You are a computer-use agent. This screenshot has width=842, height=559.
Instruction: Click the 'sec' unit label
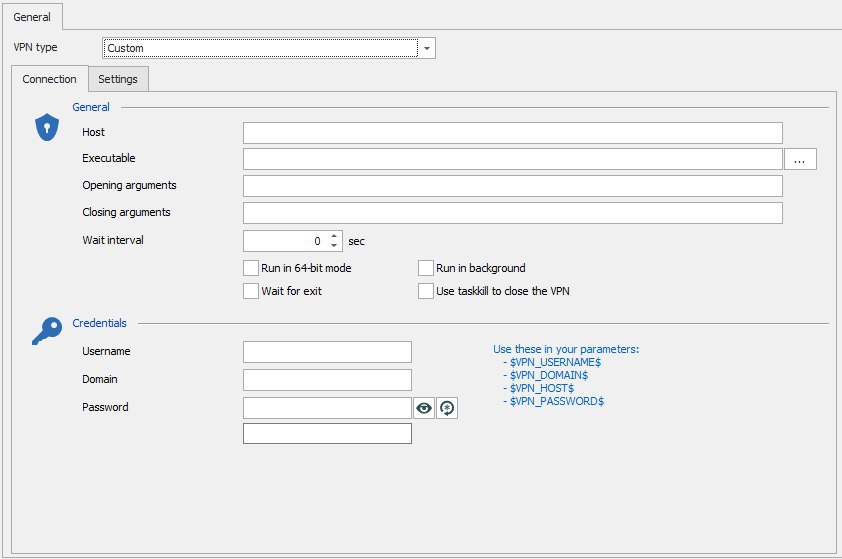(x=356, y=241)
